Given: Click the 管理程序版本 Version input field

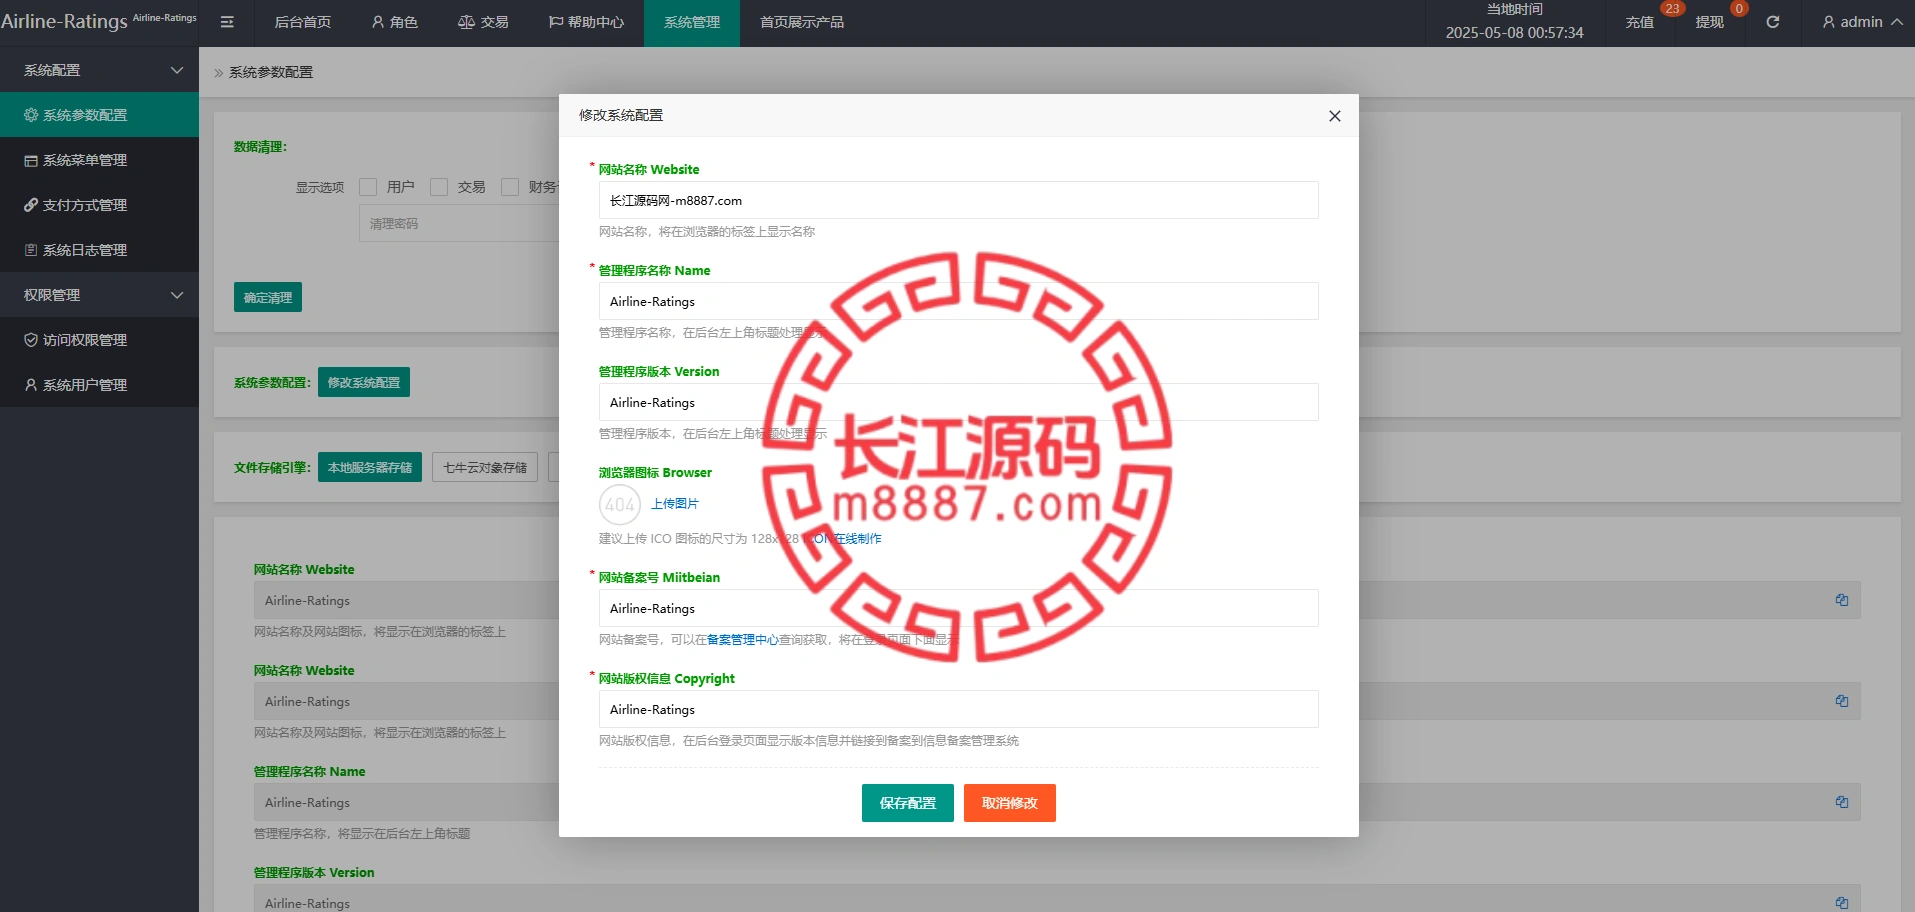Looking at the screenshot, I should (958, 402).
